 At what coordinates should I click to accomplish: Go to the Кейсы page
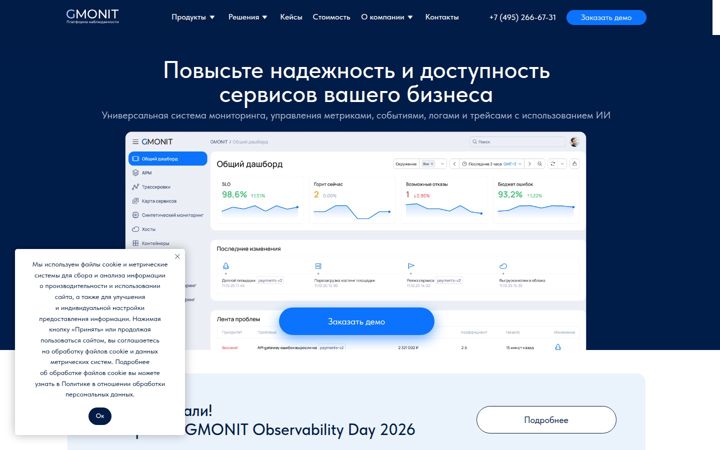tap(291, 17)
